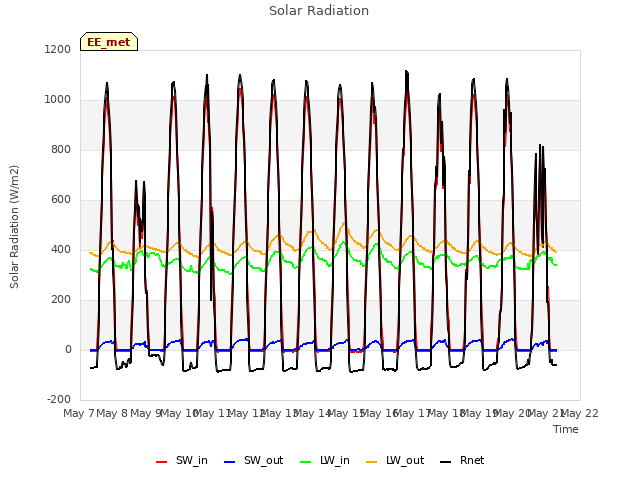Click the 800 y-axis tick label

(61, 149)
